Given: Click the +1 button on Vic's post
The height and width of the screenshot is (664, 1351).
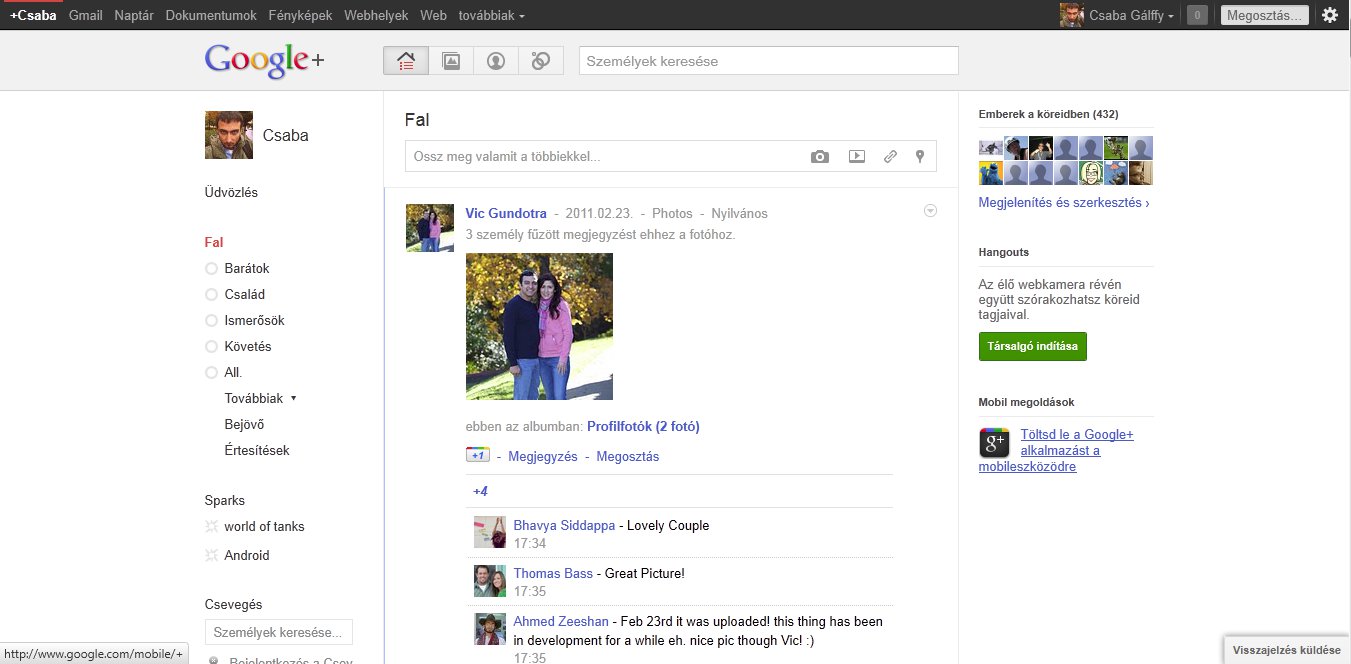Looking at the screenshot, I should pyautogui.click(x=478, y=455).
